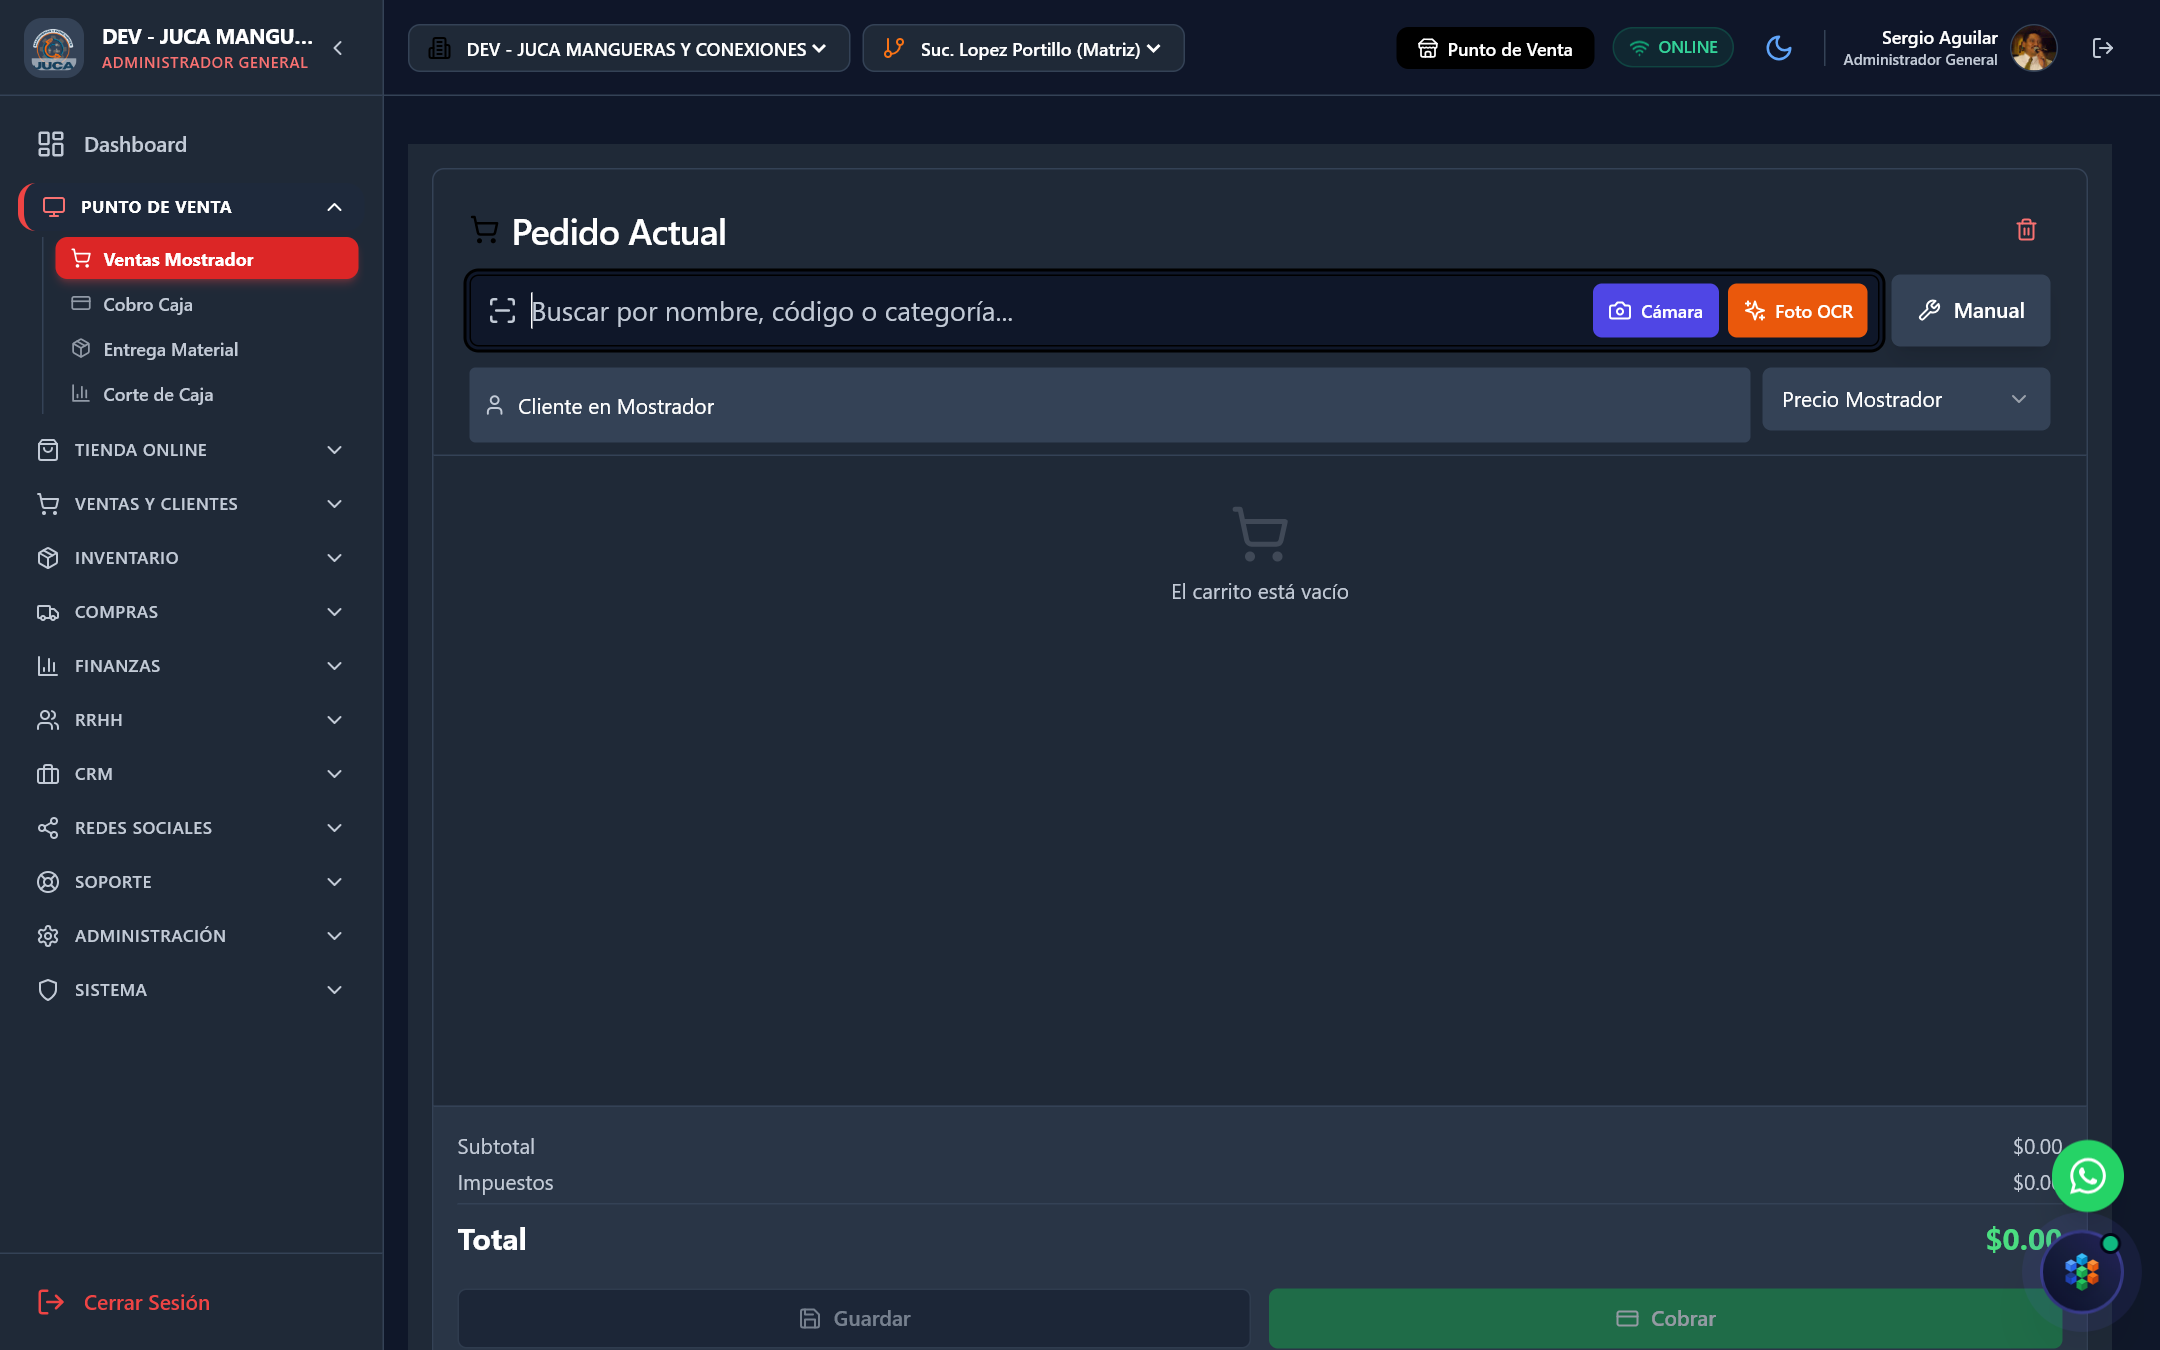Image resolution: width=2160 pixels, height=1350 pixels.
Task: Open the colorful assistant floating button
Action: (x=2082, y=1272)
